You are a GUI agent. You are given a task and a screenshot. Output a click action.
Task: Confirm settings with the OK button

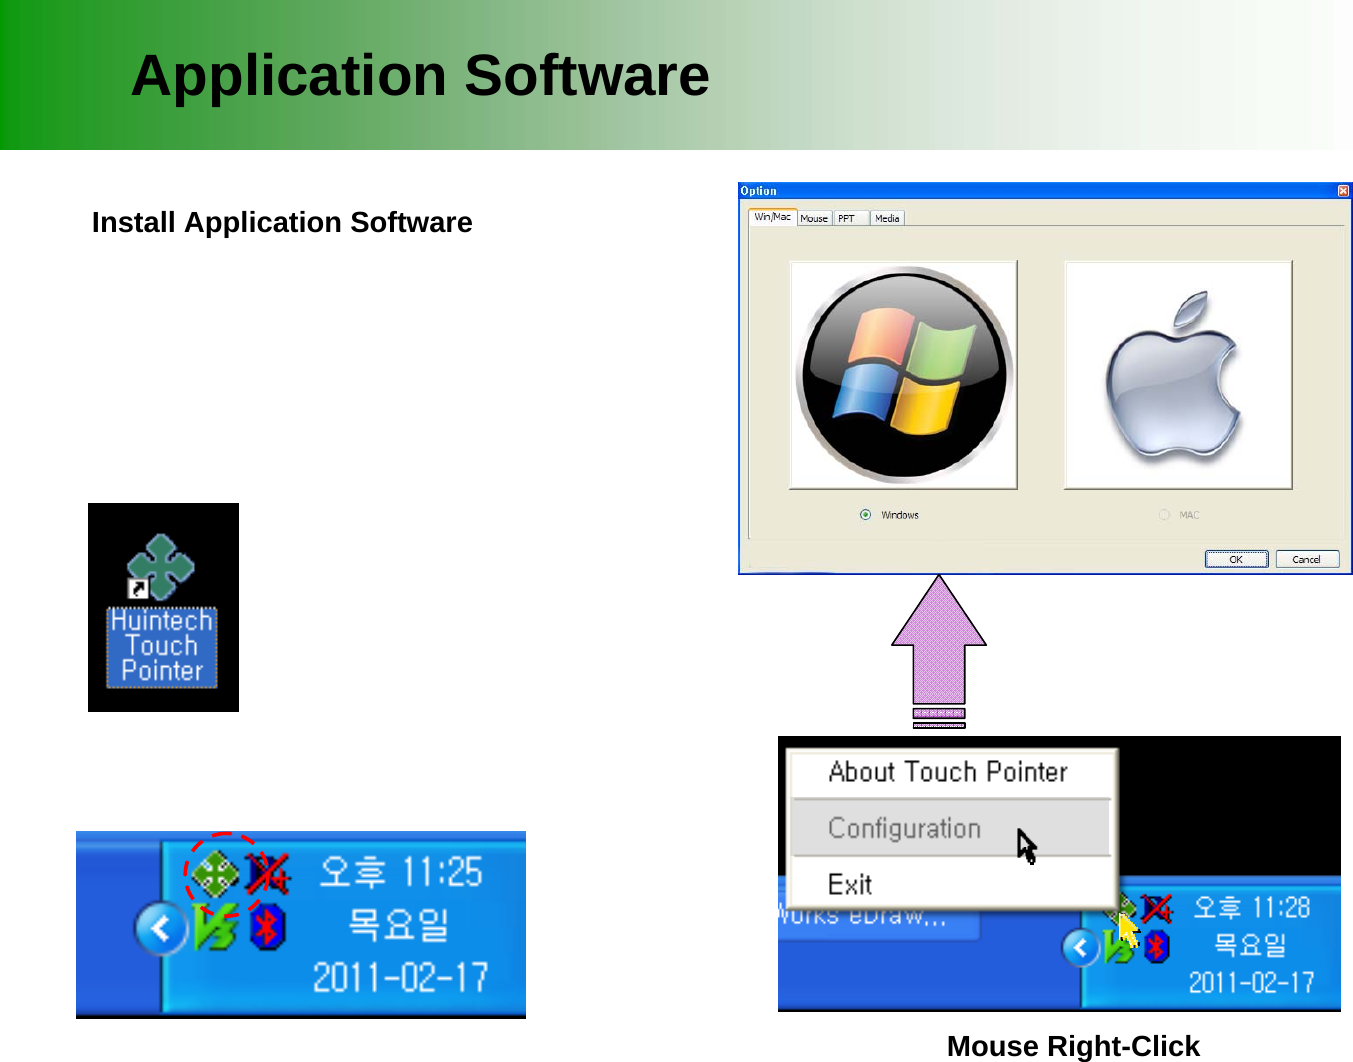(1236, 559)
